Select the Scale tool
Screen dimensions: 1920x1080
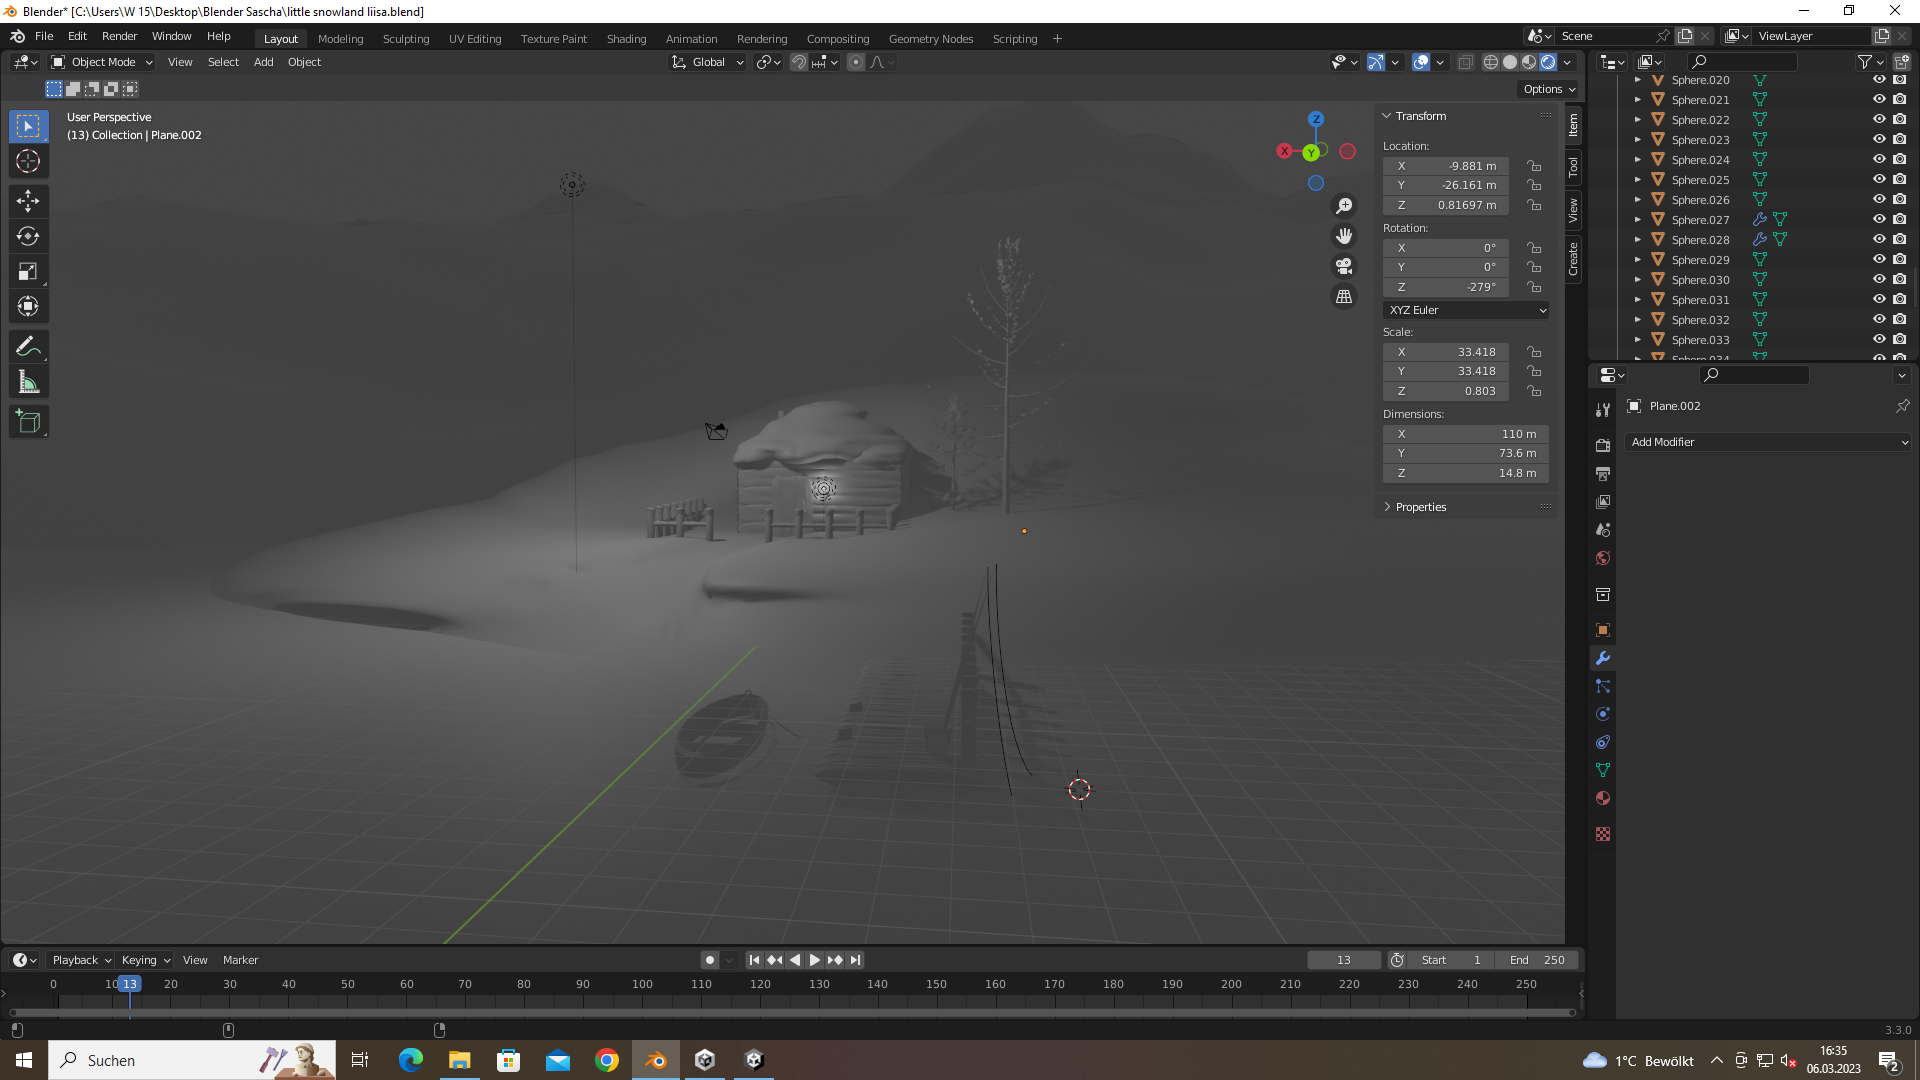pyautogui.click(x=28, y=271)
